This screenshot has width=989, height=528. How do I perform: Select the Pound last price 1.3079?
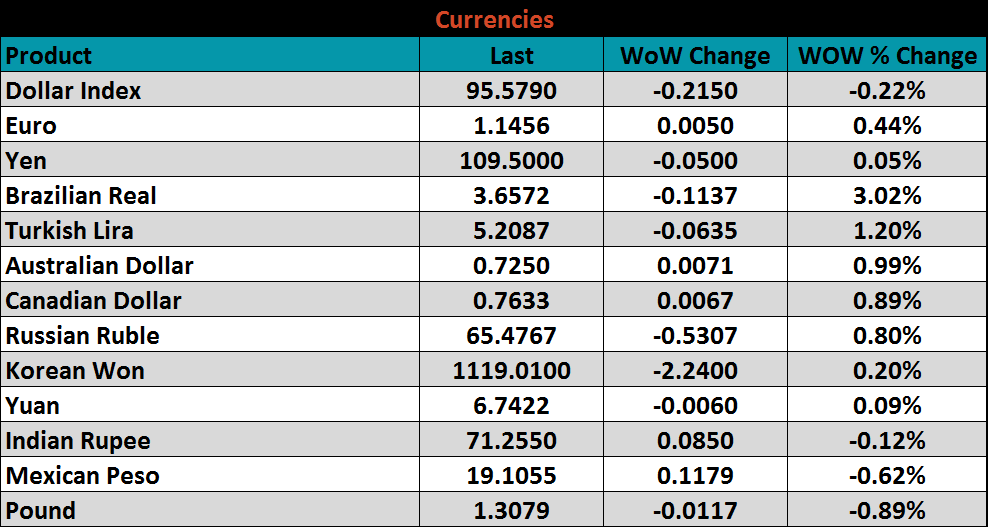click(x=511, y=511)
